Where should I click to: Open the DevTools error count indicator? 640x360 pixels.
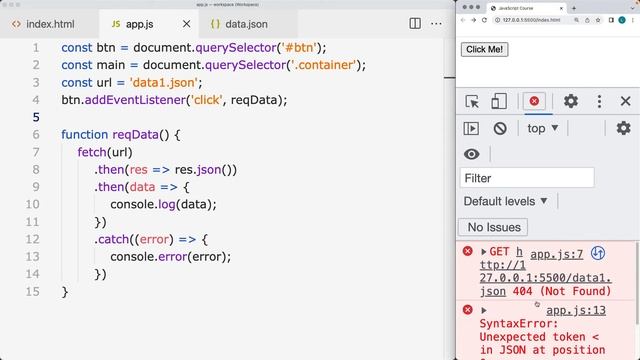point(534,101)
